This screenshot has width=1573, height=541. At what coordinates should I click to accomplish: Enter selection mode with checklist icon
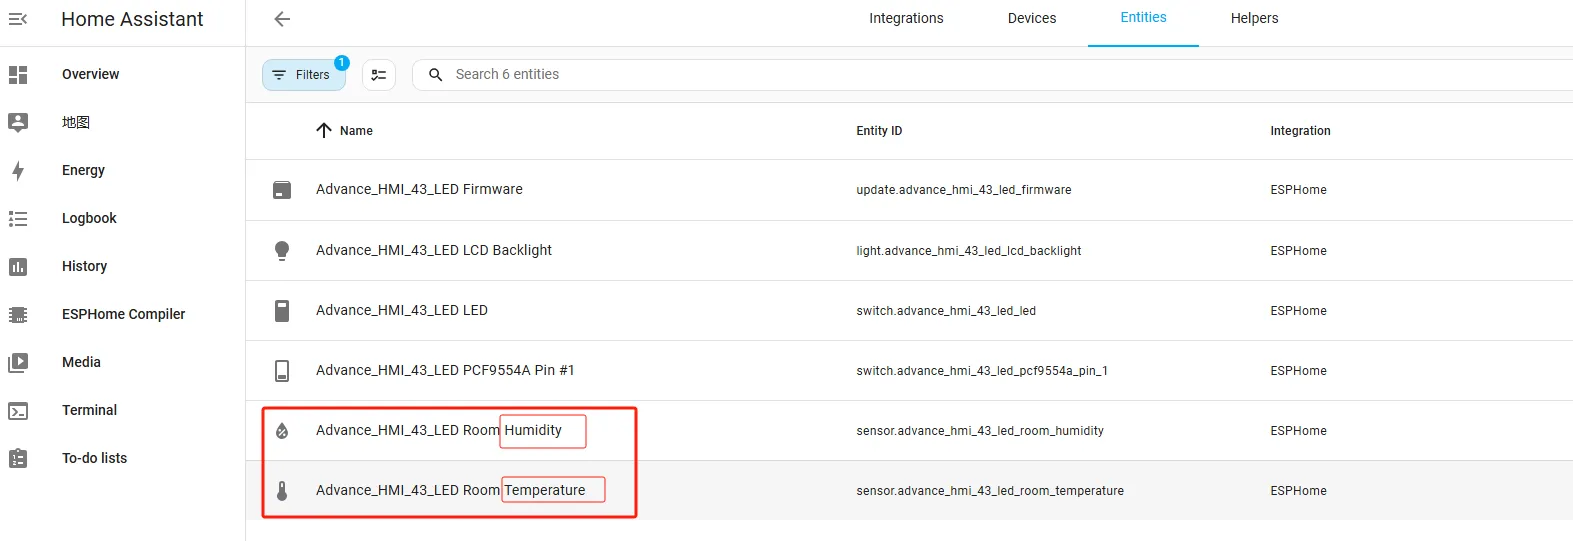coord(379,75)
